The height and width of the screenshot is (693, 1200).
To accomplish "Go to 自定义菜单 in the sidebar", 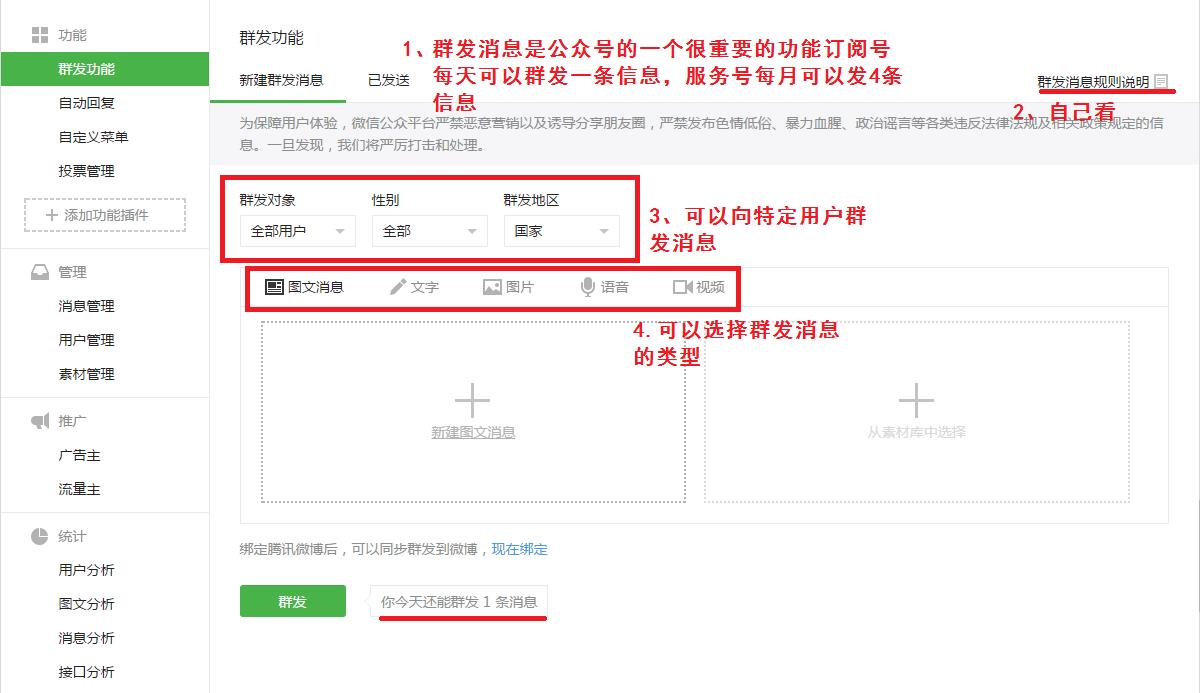I will point(93,137).
